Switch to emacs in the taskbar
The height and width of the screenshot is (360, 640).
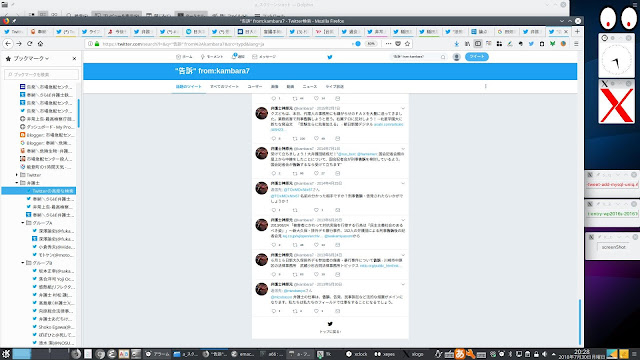pyautogui.click(x=242, y=354)
